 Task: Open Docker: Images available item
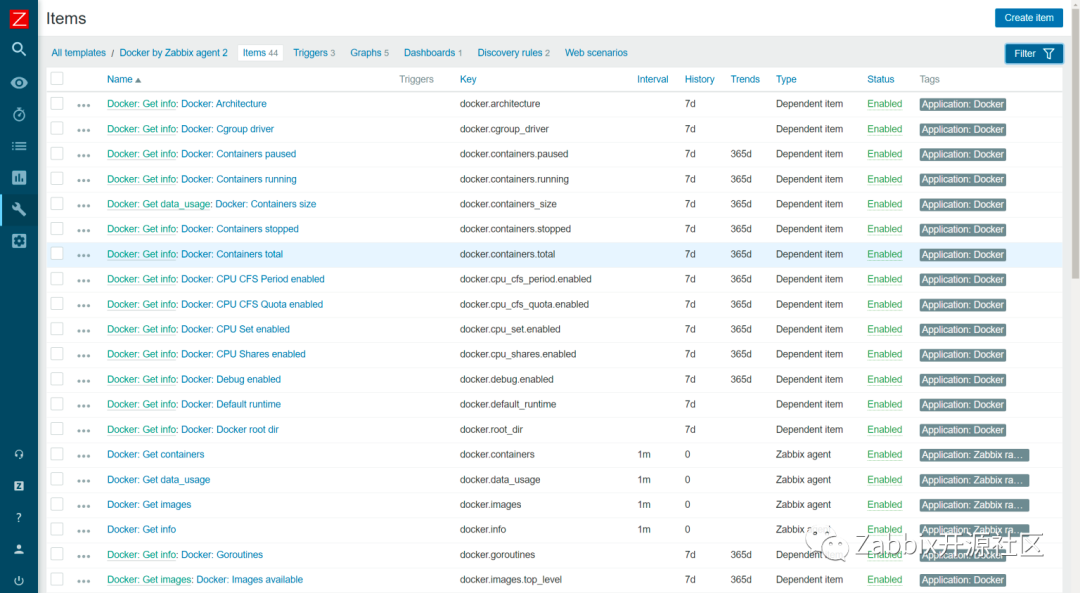(249, 580)
